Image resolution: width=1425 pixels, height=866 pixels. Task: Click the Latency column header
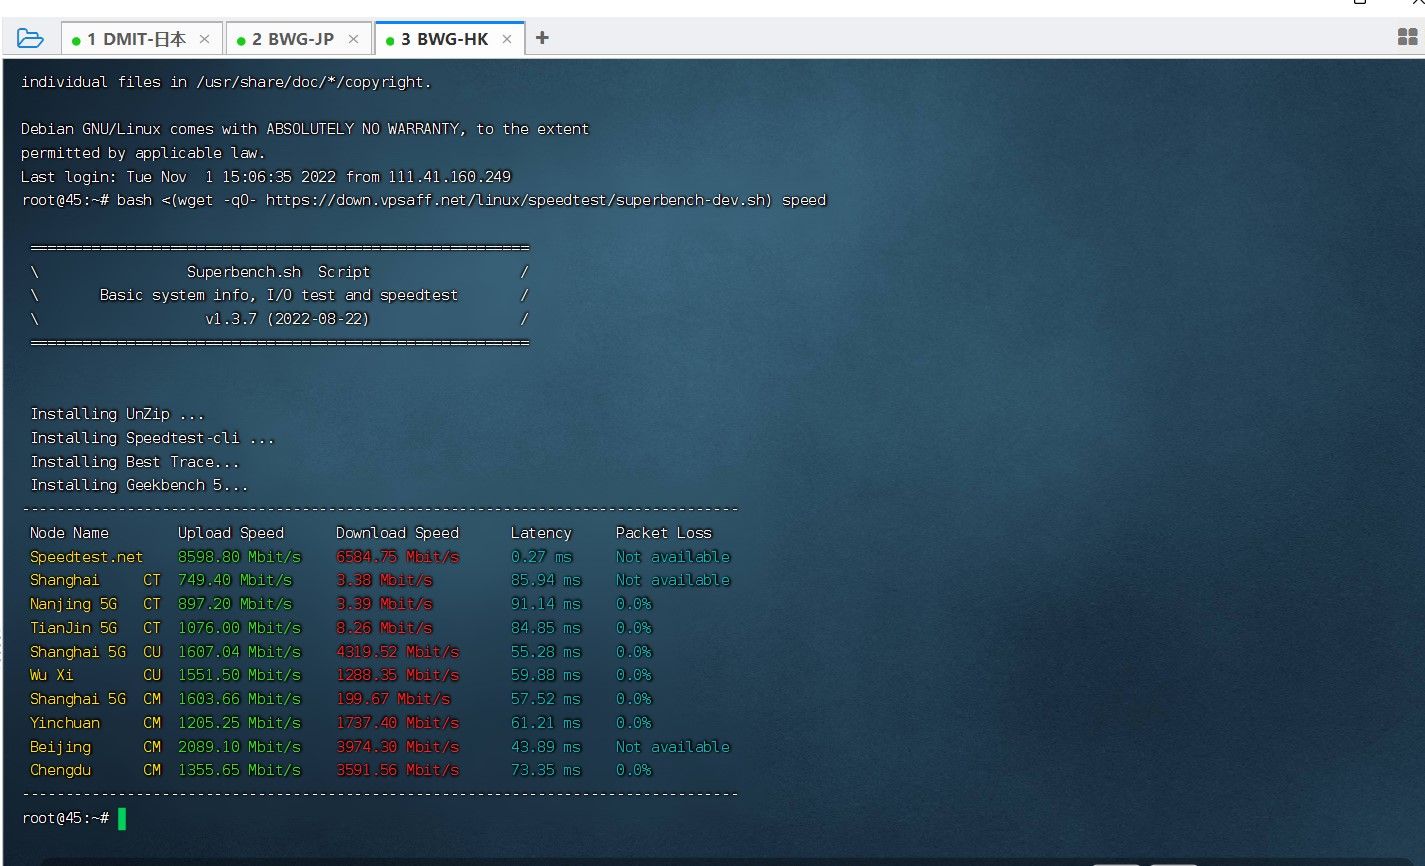click(541, 533)
